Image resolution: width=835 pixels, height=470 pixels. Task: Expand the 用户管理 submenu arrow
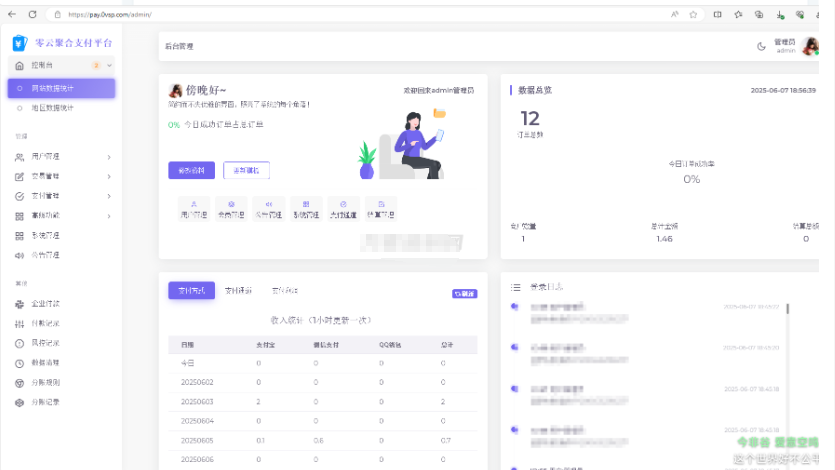click(x=109, y=157)
